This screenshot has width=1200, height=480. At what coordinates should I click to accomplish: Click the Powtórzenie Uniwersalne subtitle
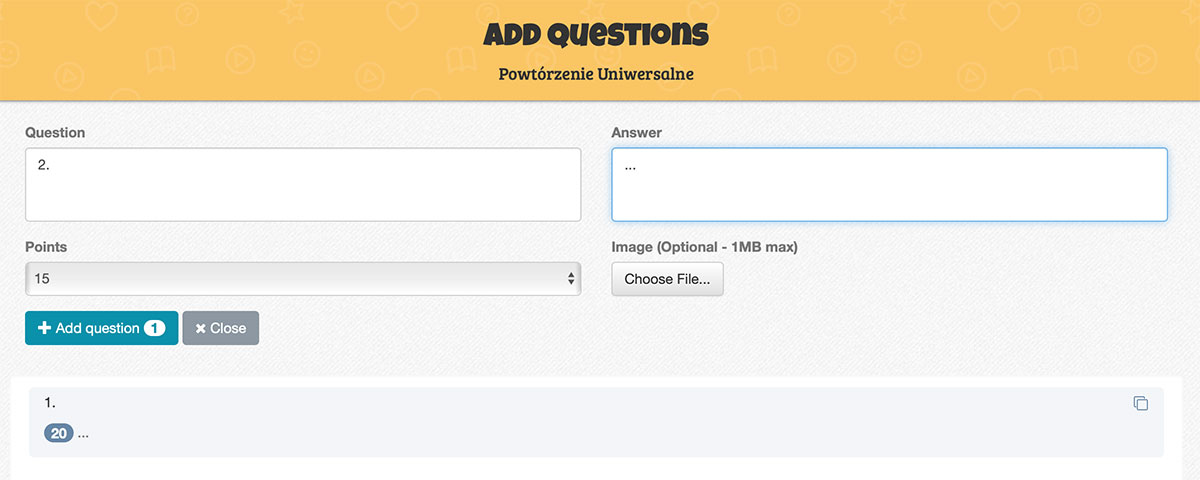tap(596, 74)
